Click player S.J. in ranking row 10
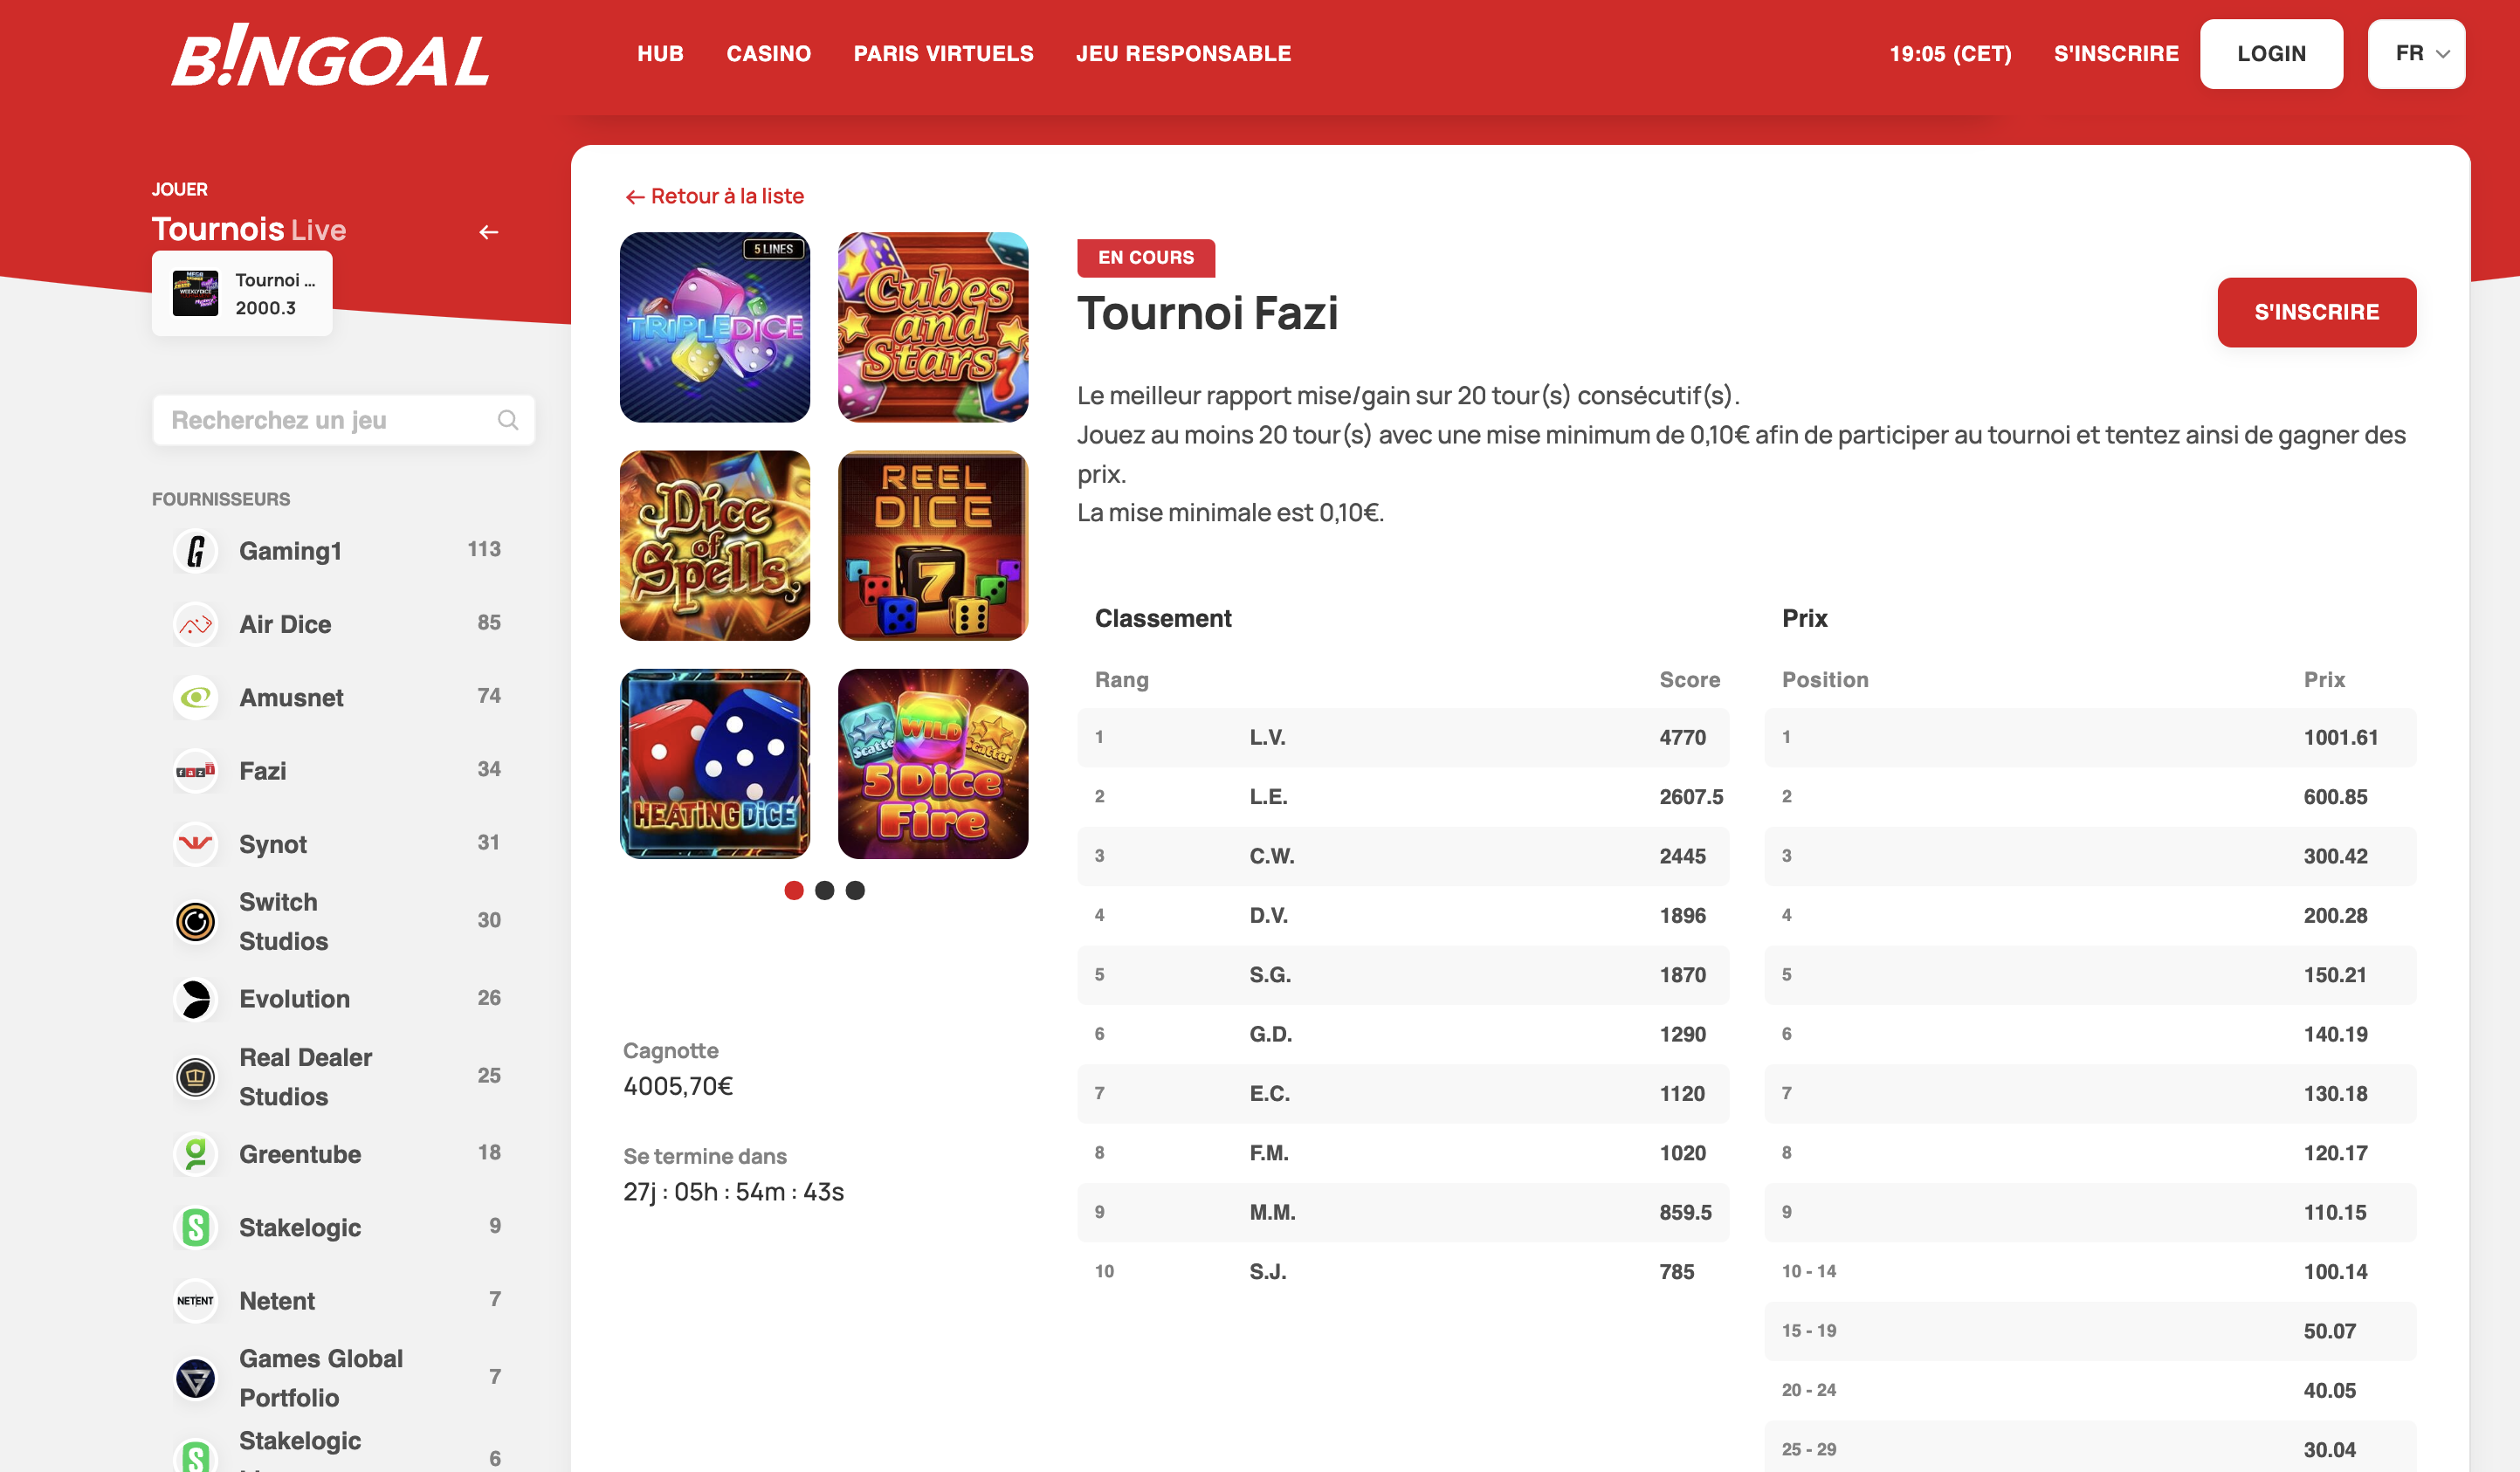2520x1472 pixels. (x=1268, y=1272)
